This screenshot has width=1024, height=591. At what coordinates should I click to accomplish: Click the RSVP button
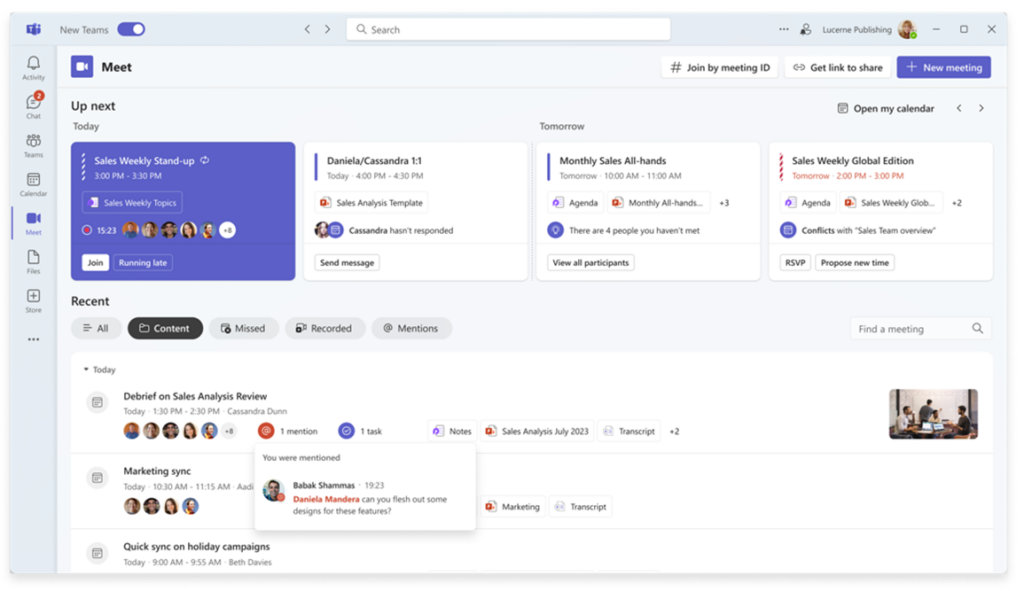[795, 263]
